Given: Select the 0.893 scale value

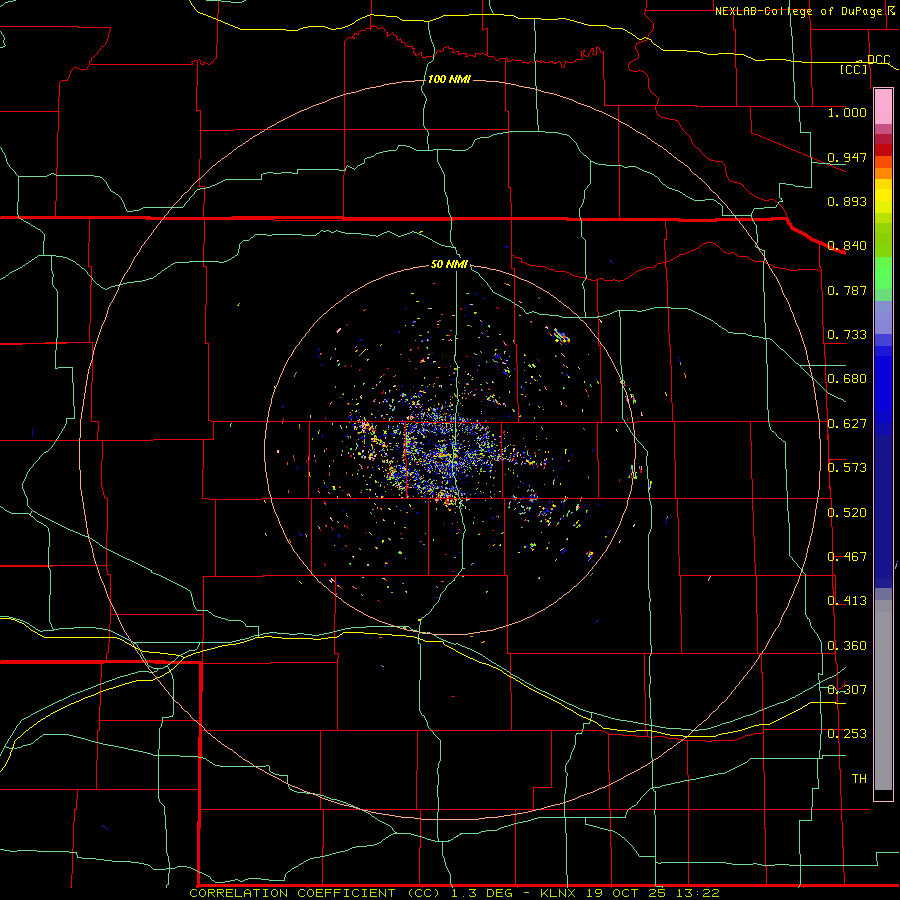Looking at the screenshot, I should (847, 201).
